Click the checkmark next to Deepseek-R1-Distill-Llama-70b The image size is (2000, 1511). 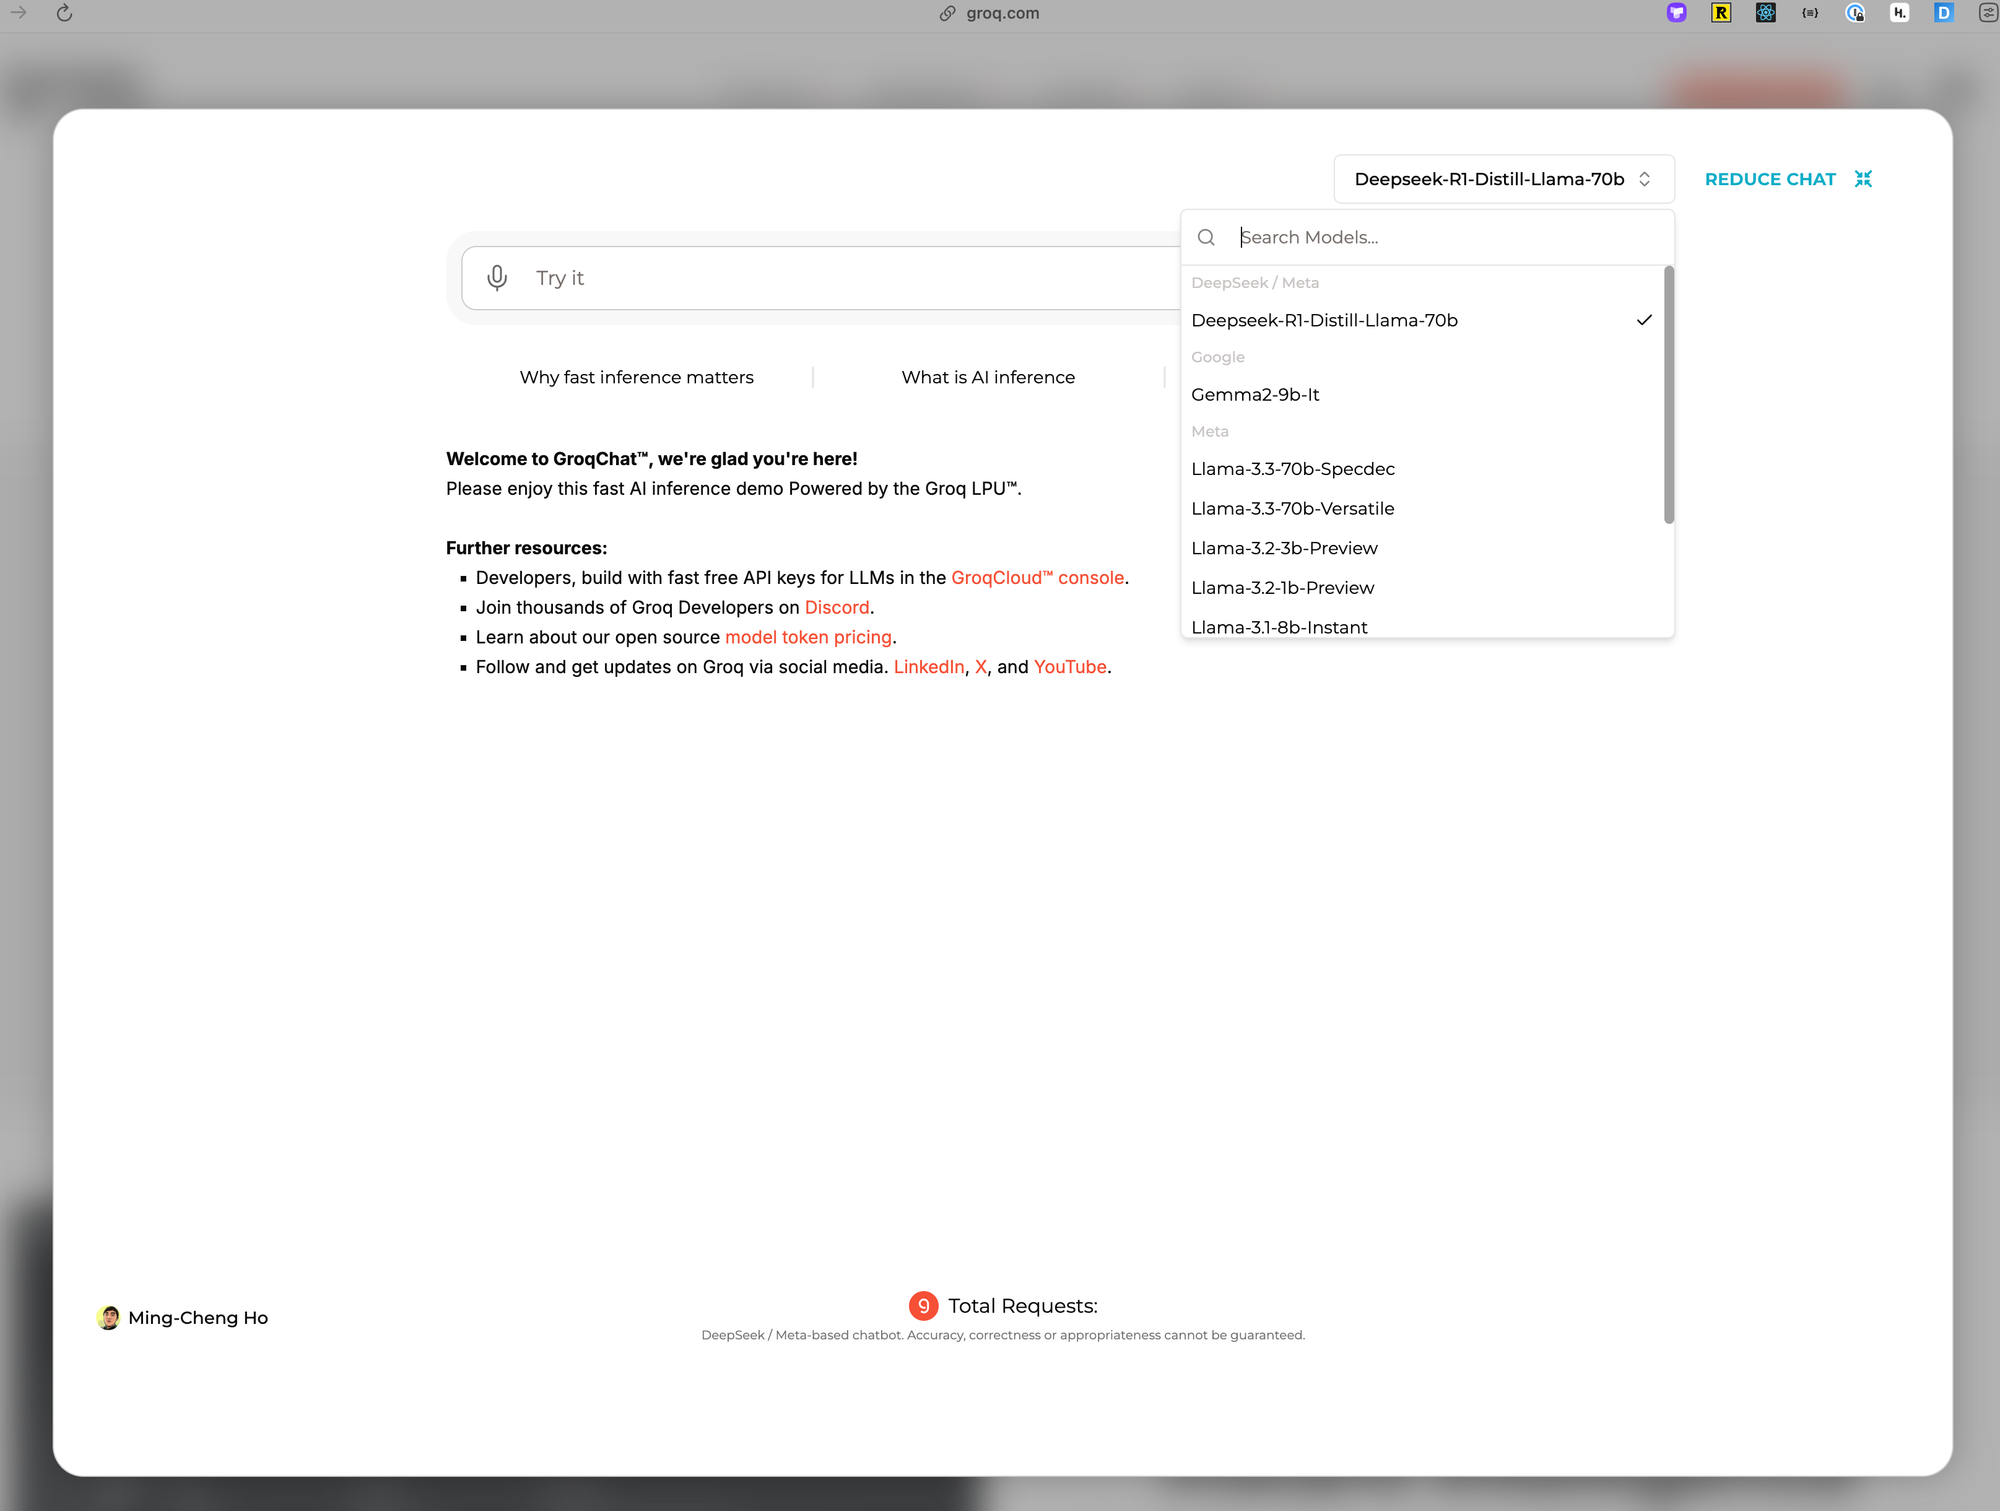tap(1644, 320)
